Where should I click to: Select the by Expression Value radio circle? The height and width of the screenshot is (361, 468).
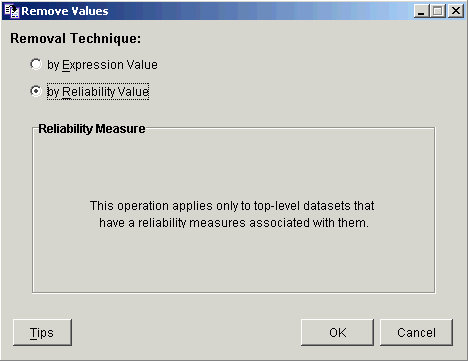36,64
